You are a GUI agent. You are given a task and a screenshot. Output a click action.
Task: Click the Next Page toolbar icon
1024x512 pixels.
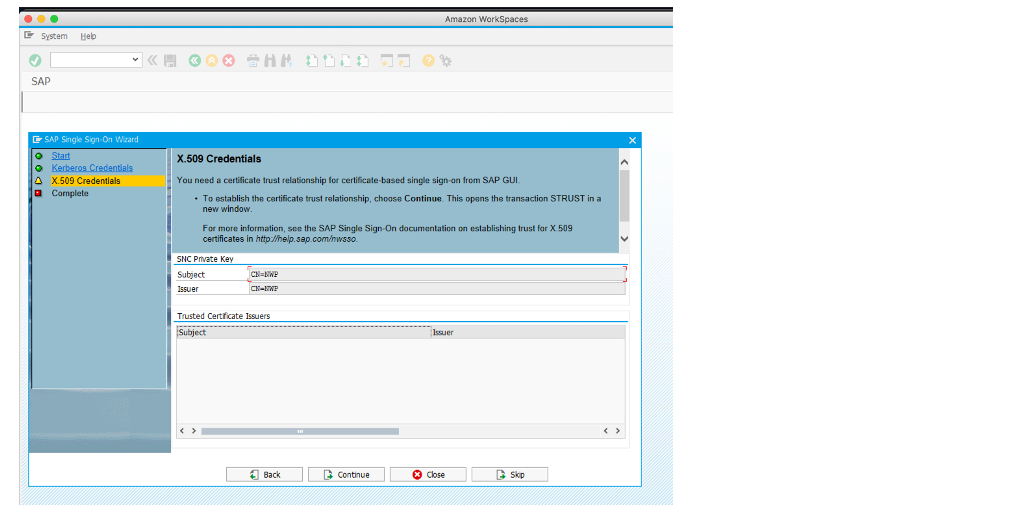pyautogui.click(x=346, y=61)
